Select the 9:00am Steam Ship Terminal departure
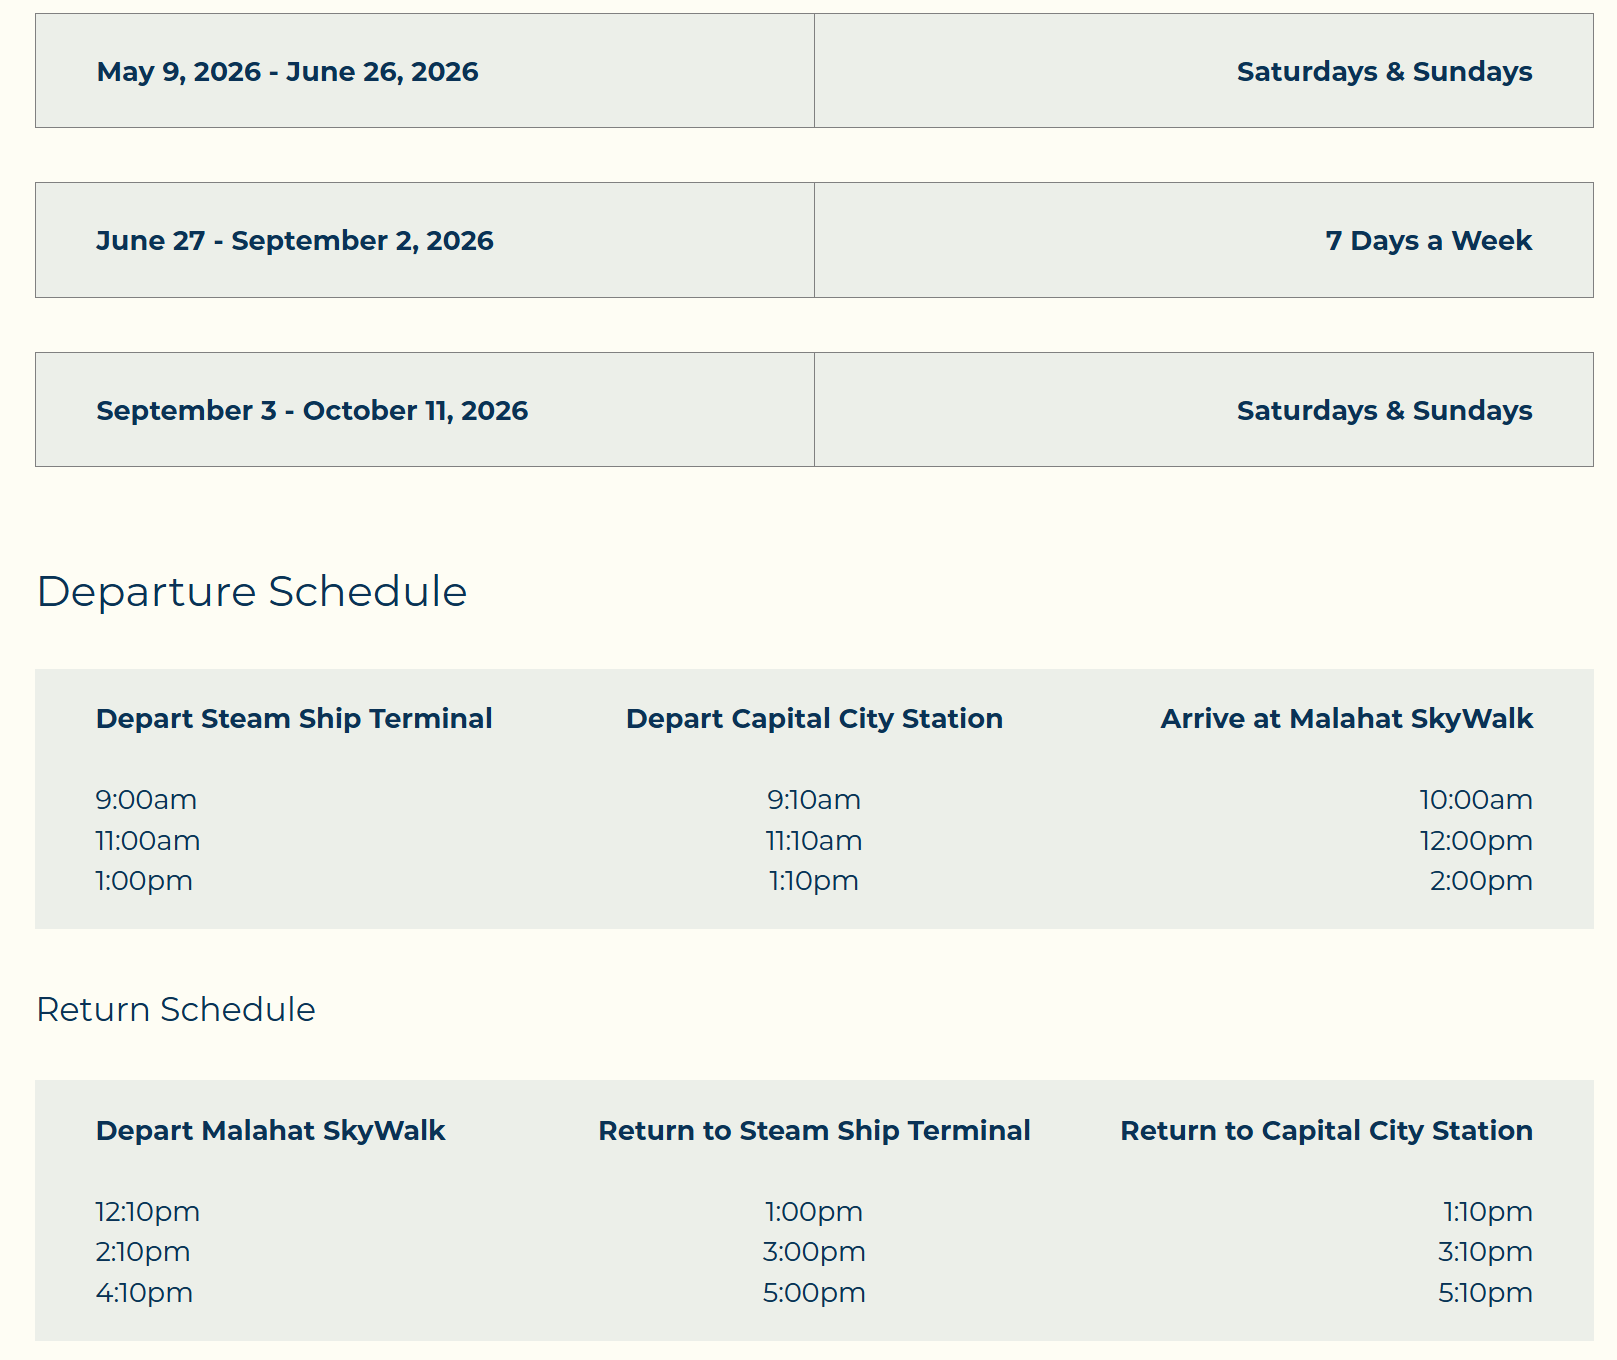The image size is (1617, 1360). pos(146,800)
